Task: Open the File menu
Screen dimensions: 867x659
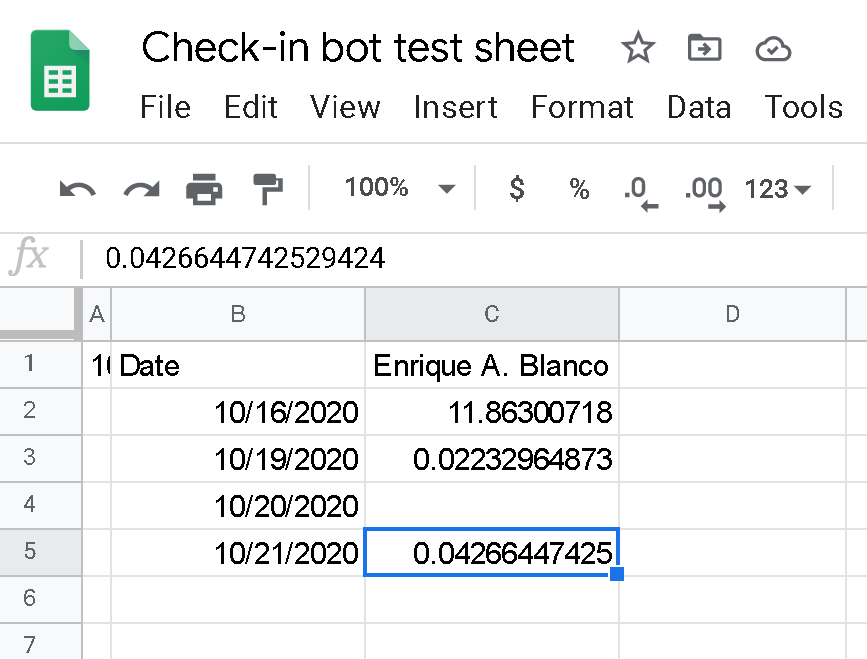Action: [165, 107]
